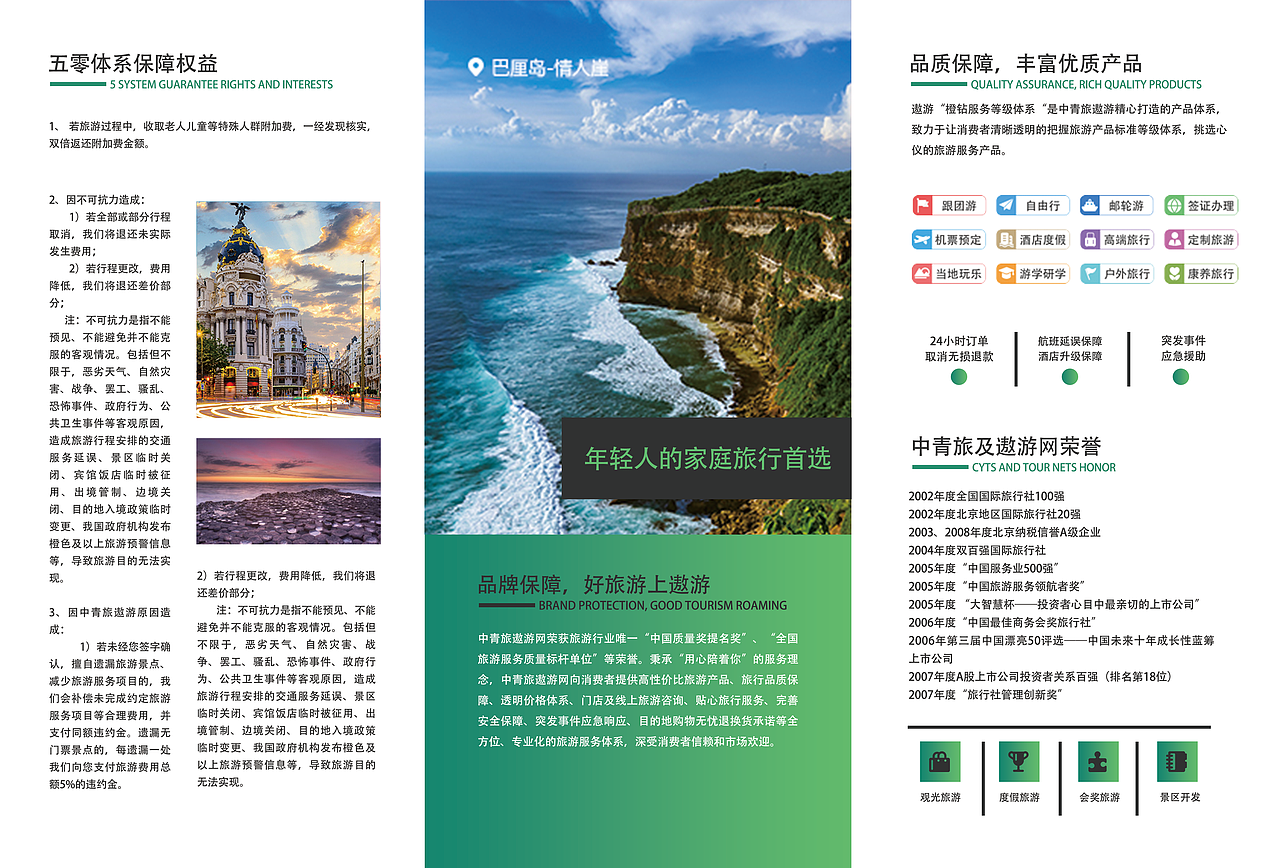Image resolution: width=1280 pixels, height=868 pixels.
Task: Click the trophy icon above 度假旅游
Action: click(x=1019, y=762)
